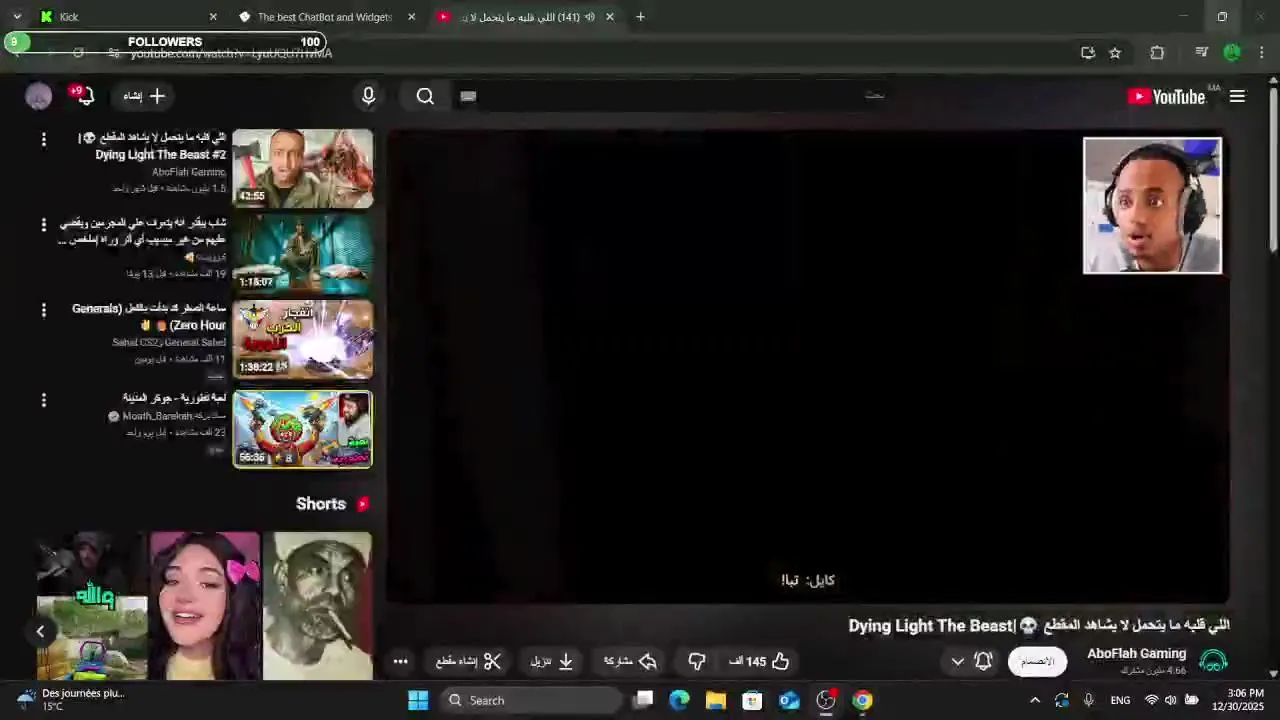The image size is (1280, 720).
Task: Bookmark this page with star icon
Action: click(1115, 53)
